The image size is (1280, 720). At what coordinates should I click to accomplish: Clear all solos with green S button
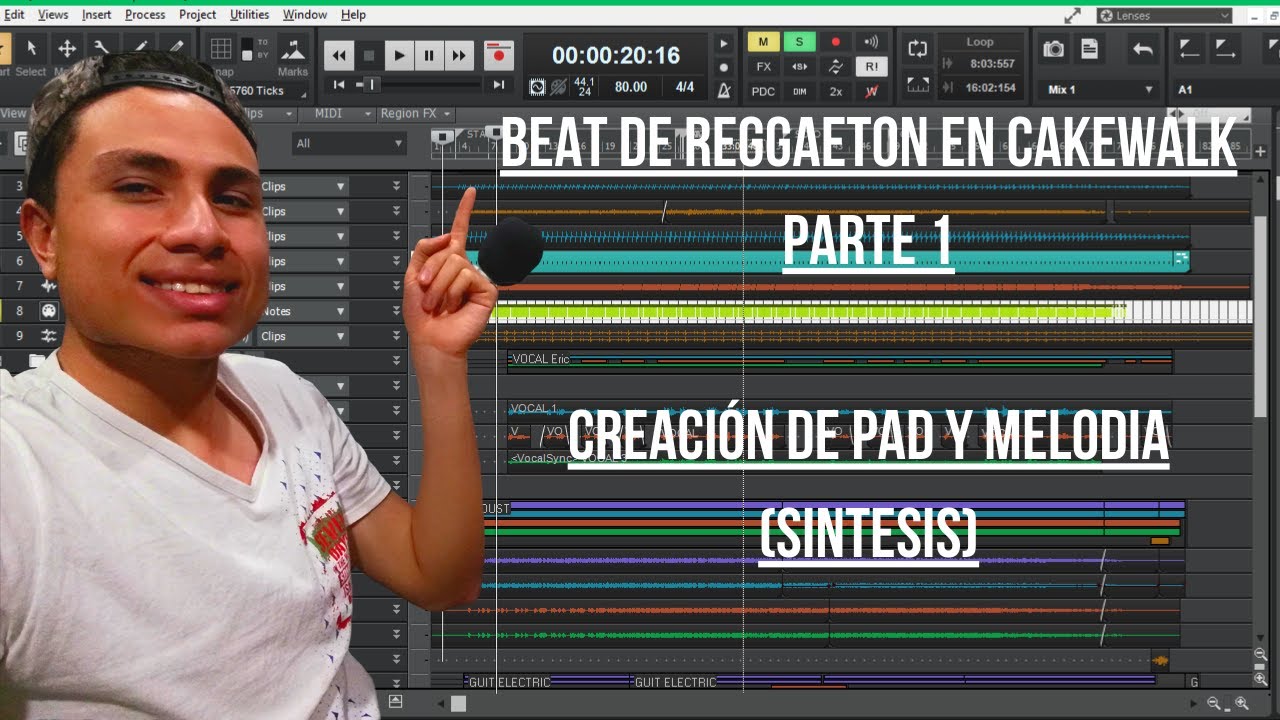click(799, 42)
